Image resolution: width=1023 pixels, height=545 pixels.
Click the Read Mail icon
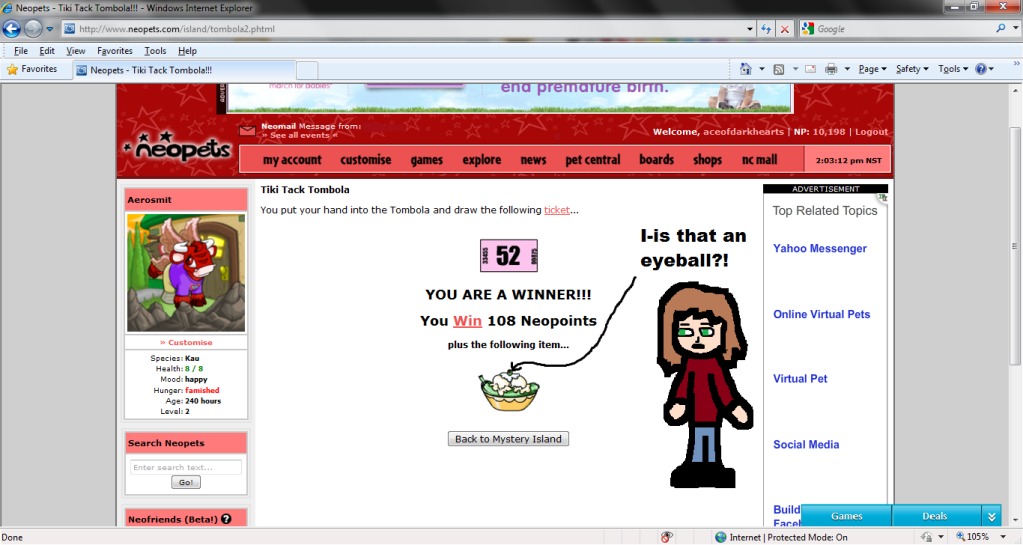810,69
